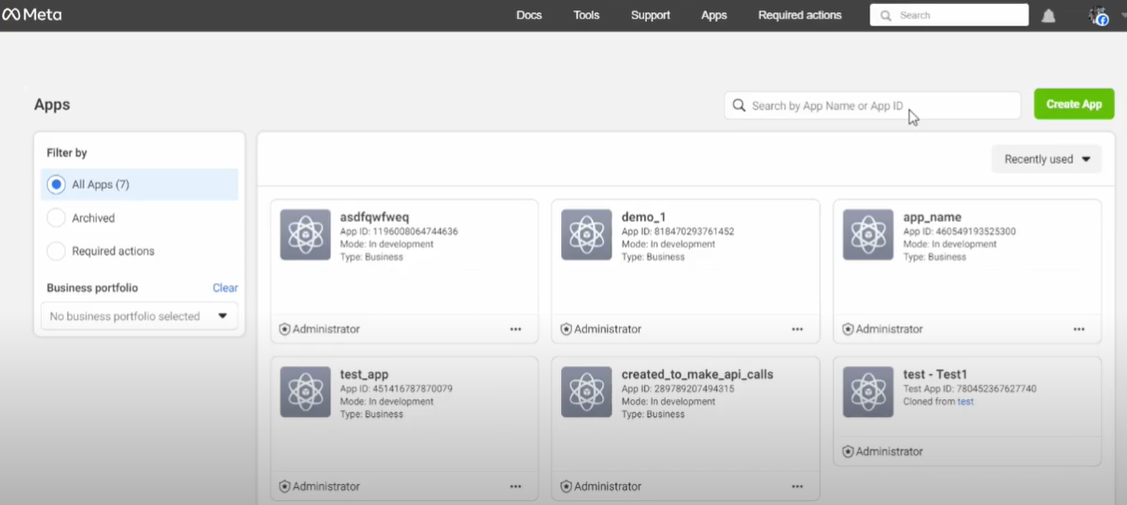Screen dimensions: 1127x505
Task: Click the Administrator shield icon on test - Test1
Action: [848, 452]
